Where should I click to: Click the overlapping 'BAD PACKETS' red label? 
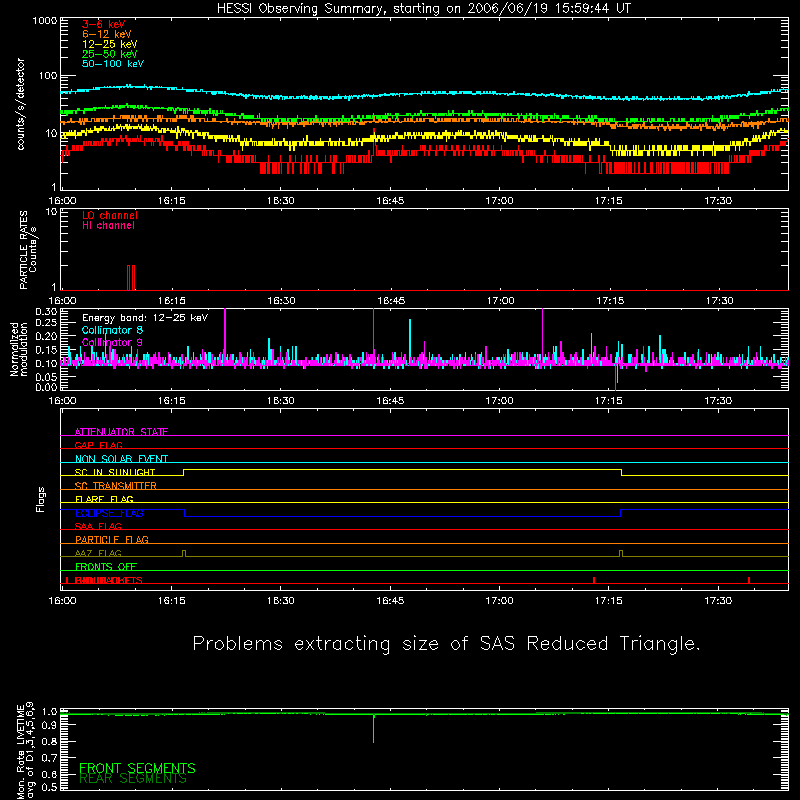[108, 580]
